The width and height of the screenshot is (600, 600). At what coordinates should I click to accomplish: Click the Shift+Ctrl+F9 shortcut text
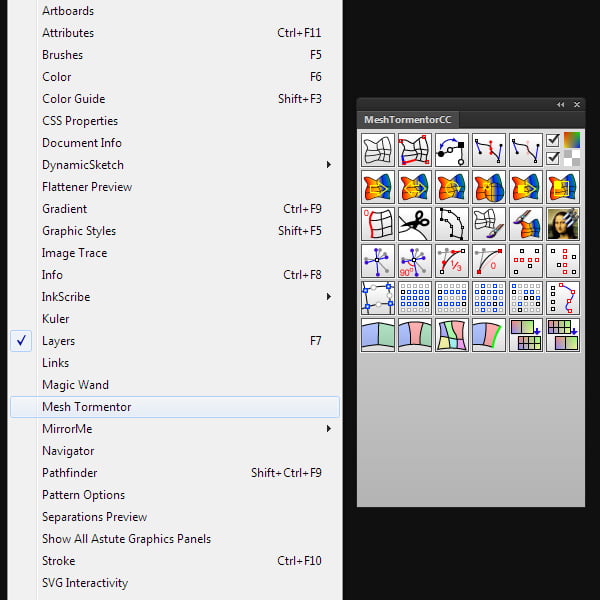click(x=286, y=473)
